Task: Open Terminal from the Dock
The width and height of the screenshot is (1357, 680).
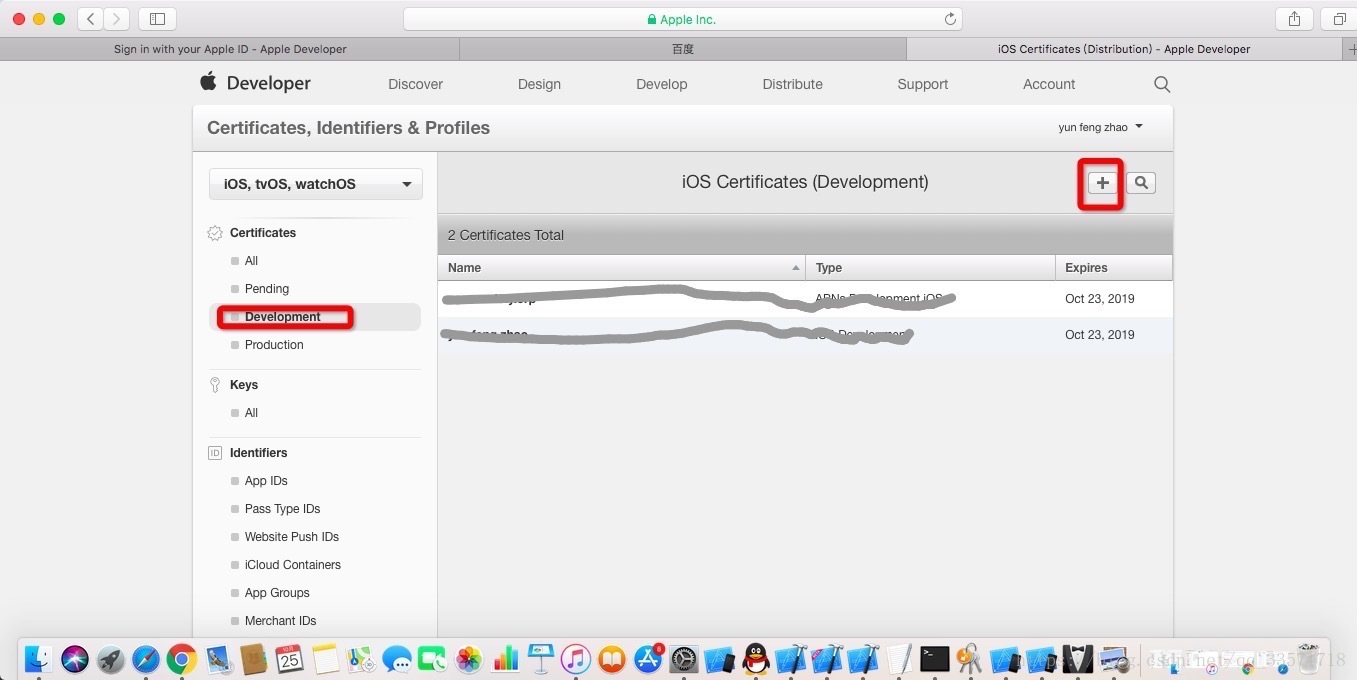Action: (934, 658)
